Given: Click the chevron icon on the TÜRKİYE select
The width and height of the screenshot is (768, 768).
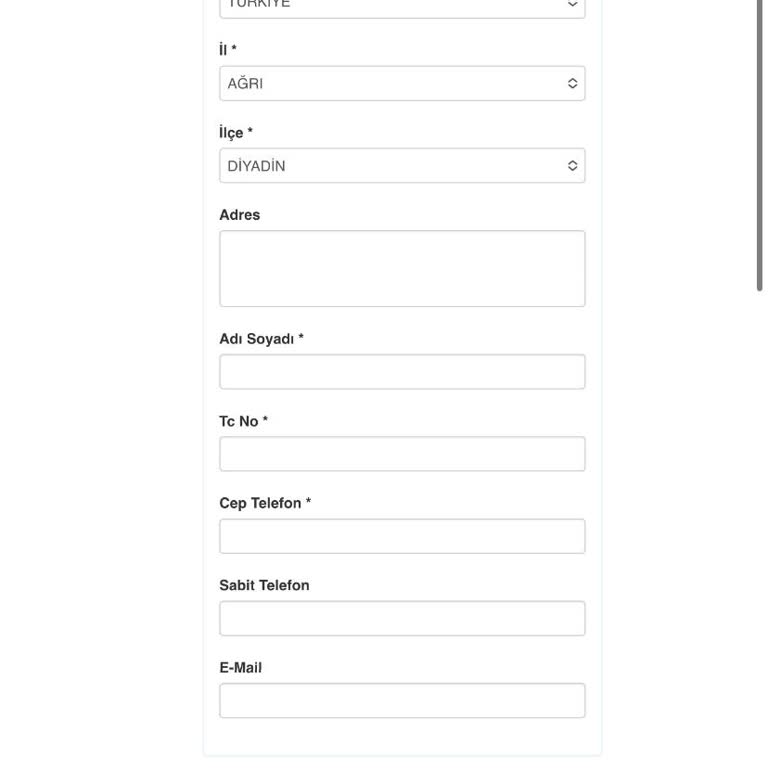Looking at the screenshot, I should (x=572, y=5).
